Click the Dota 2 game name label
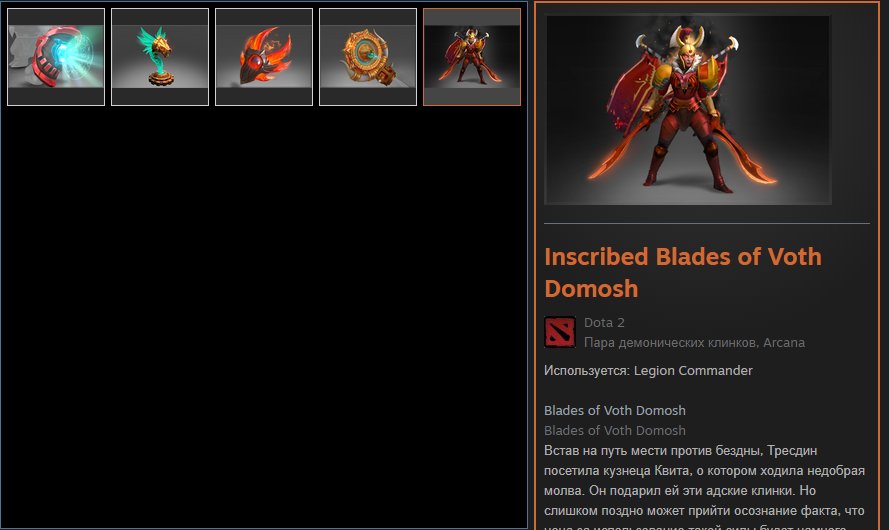The width and height of the screenshot is (889, 530). pos(604,323)
